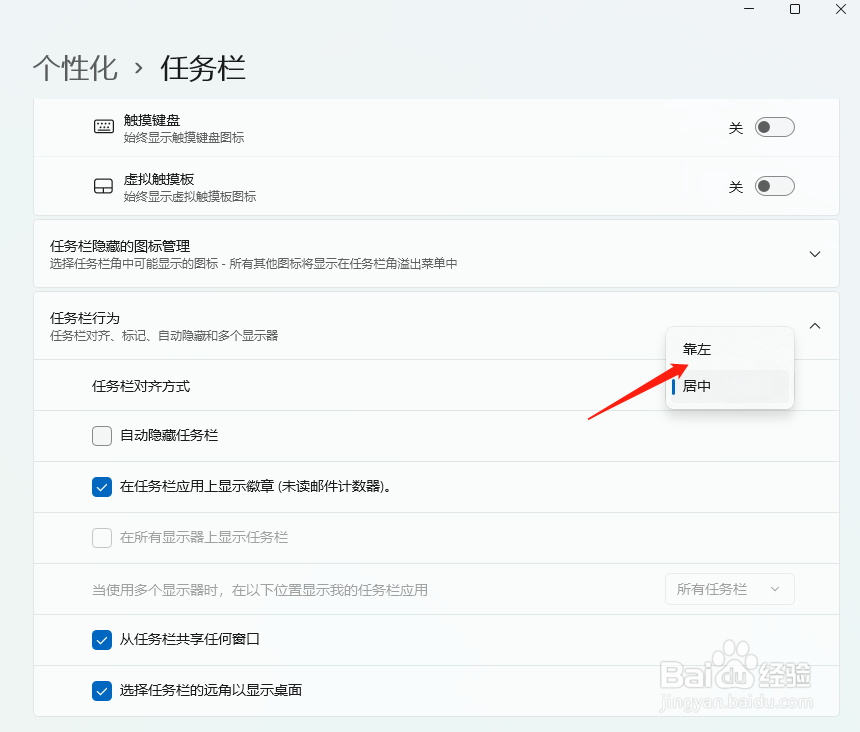Select 居中 alignment option

click(729, 386)
